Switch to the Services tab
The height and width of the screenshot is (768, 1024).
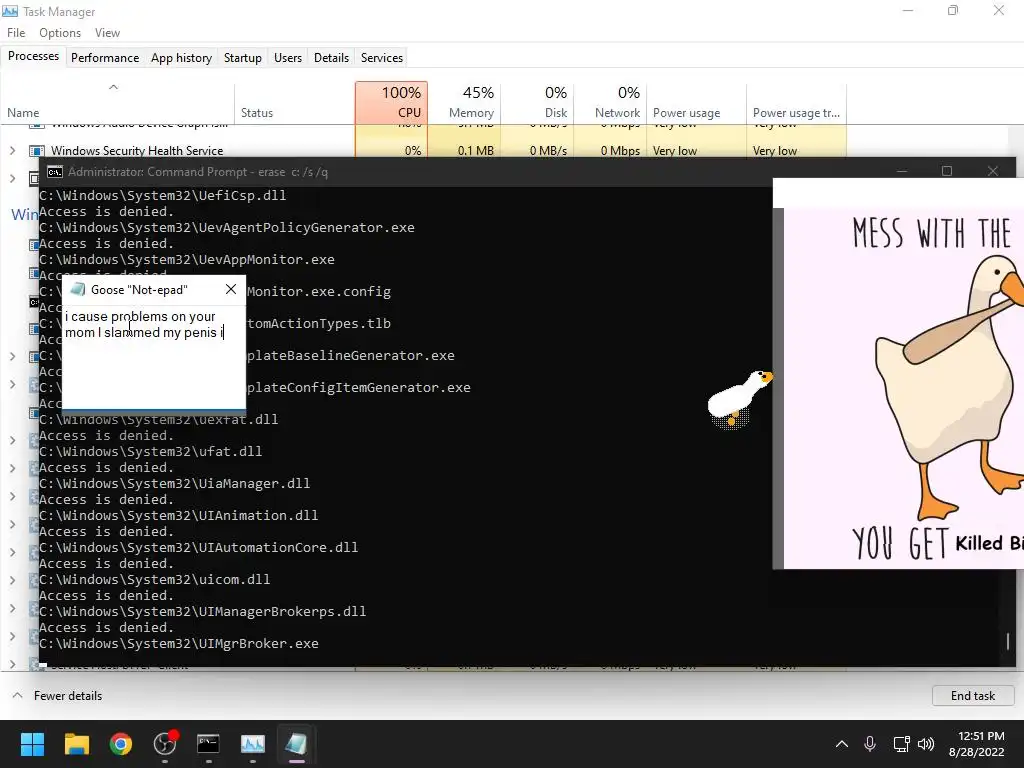coord(382,57)
